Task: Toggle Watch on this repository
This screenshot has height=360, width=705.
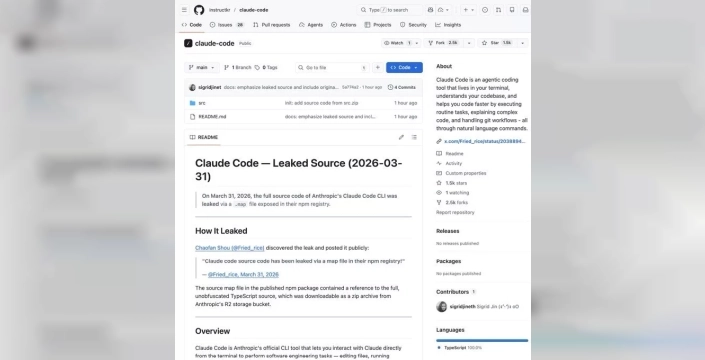Action: pos(397,43)
